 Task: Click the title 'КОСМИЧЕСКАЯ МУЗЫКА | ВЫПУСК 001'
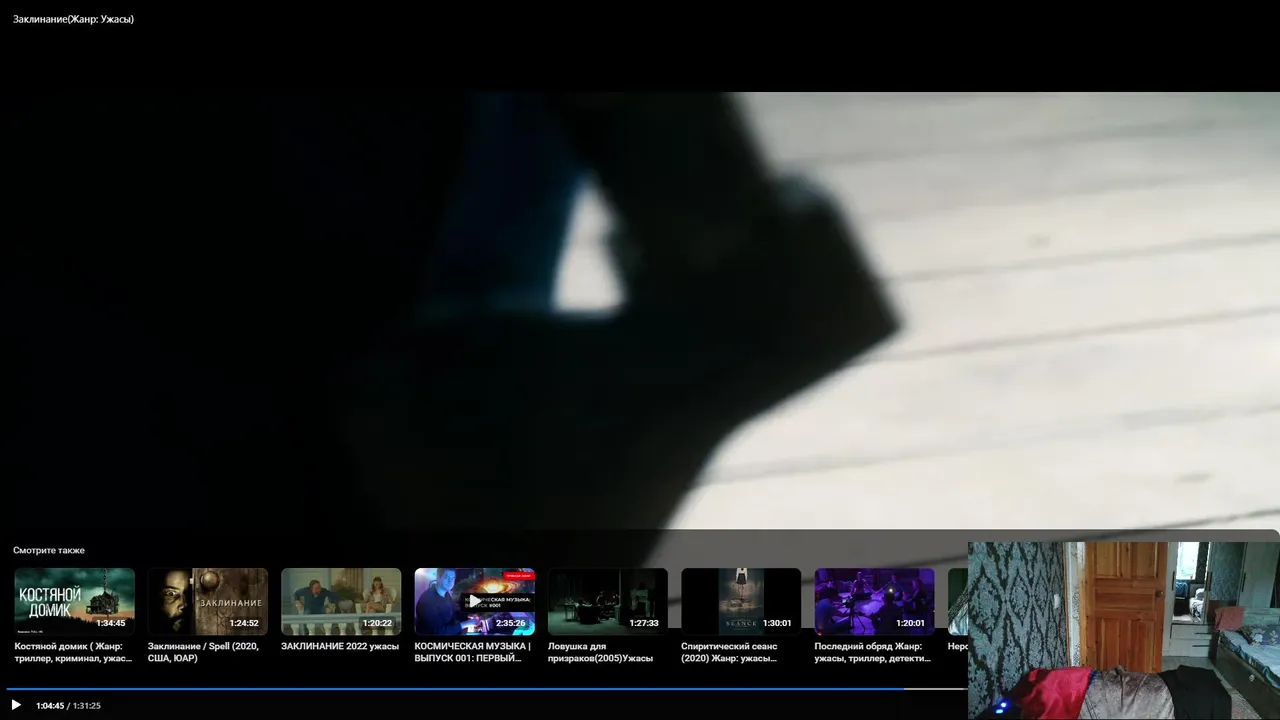[472, 652]
